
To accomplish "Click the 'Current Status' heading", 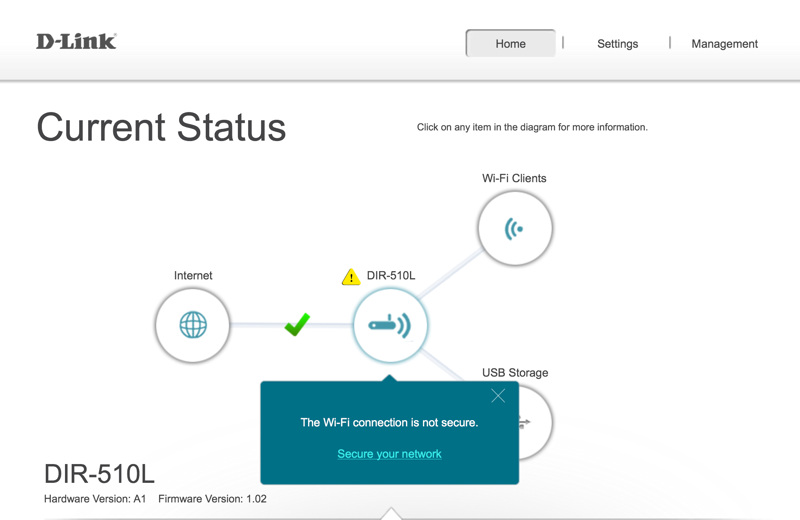I will tap(161, 127).
